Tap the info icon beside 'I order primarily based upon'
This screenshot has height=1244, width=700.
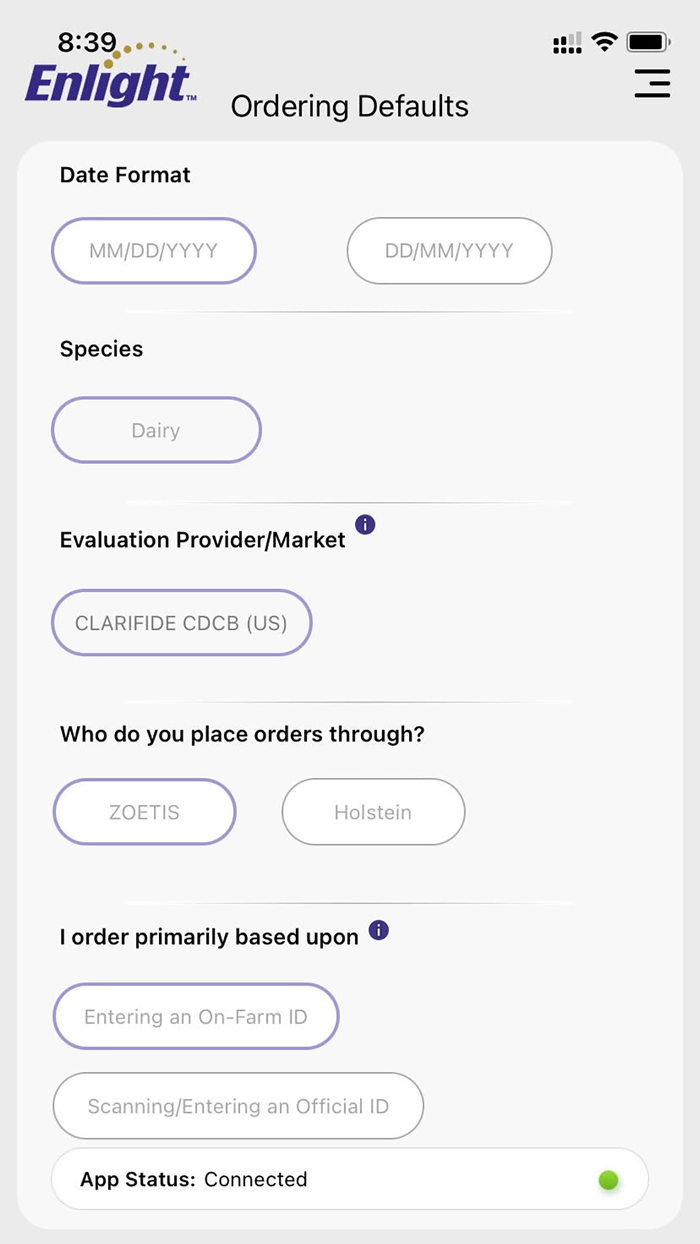pos(378,930)
